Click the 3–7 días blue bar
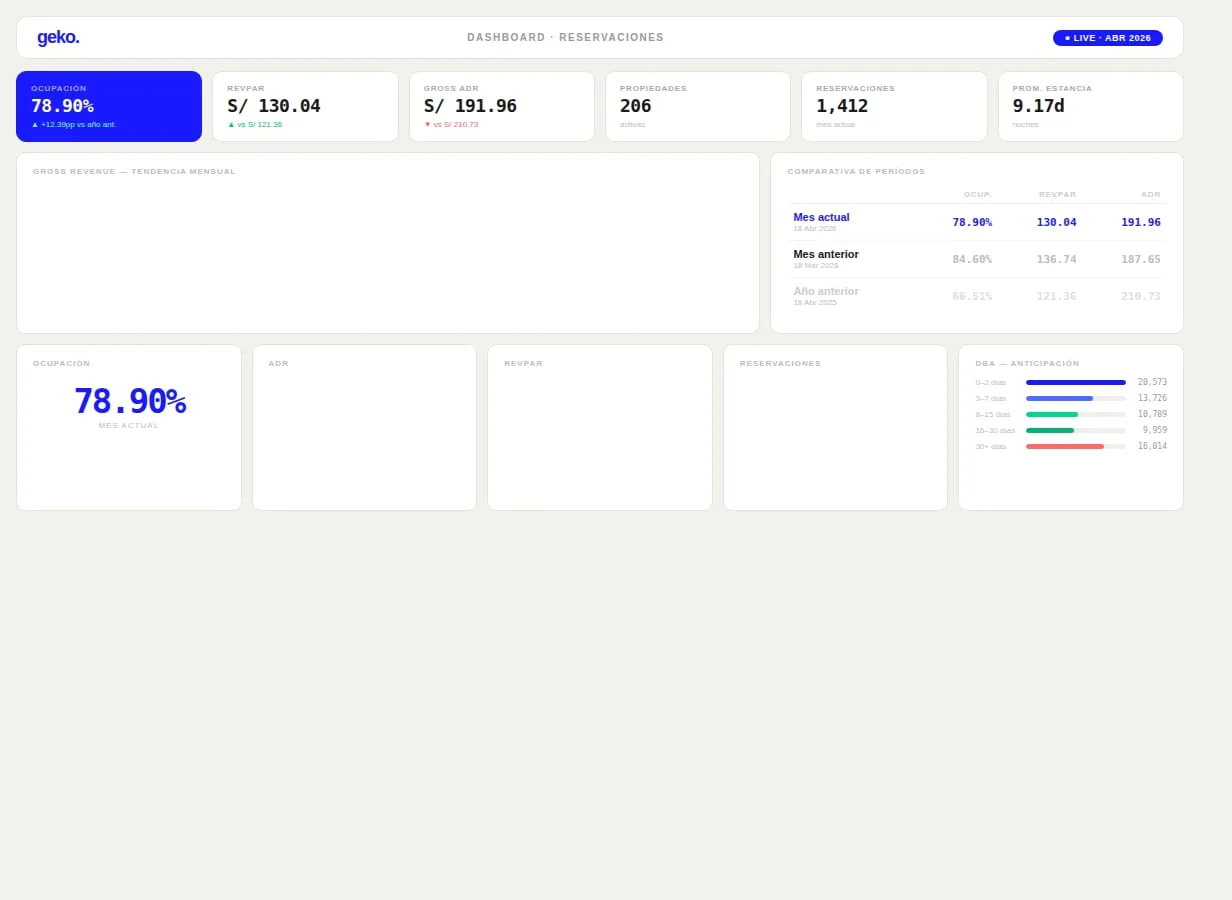The width and height of the screenshot is (1232, 900). pyautogui.click(x=1059, y=398)
